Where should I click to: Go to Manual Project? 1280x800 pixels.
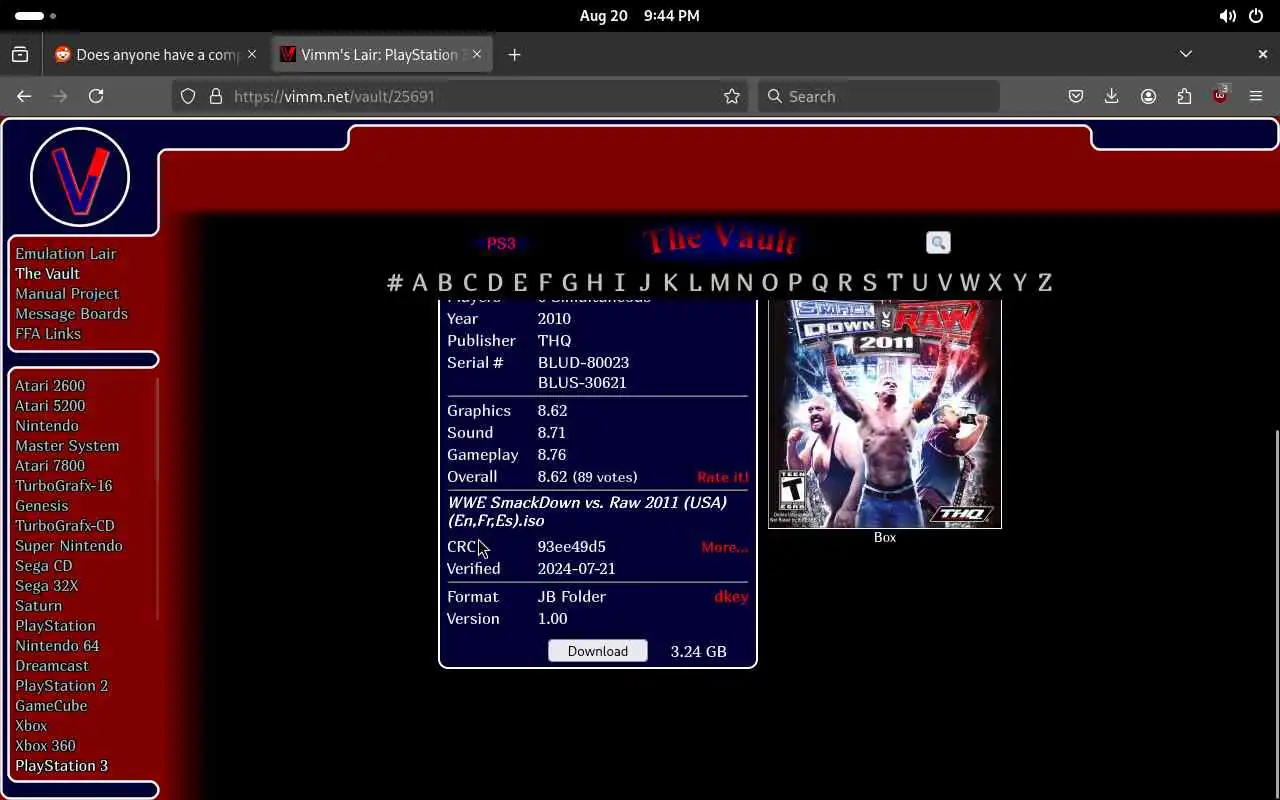click(67, 294)
